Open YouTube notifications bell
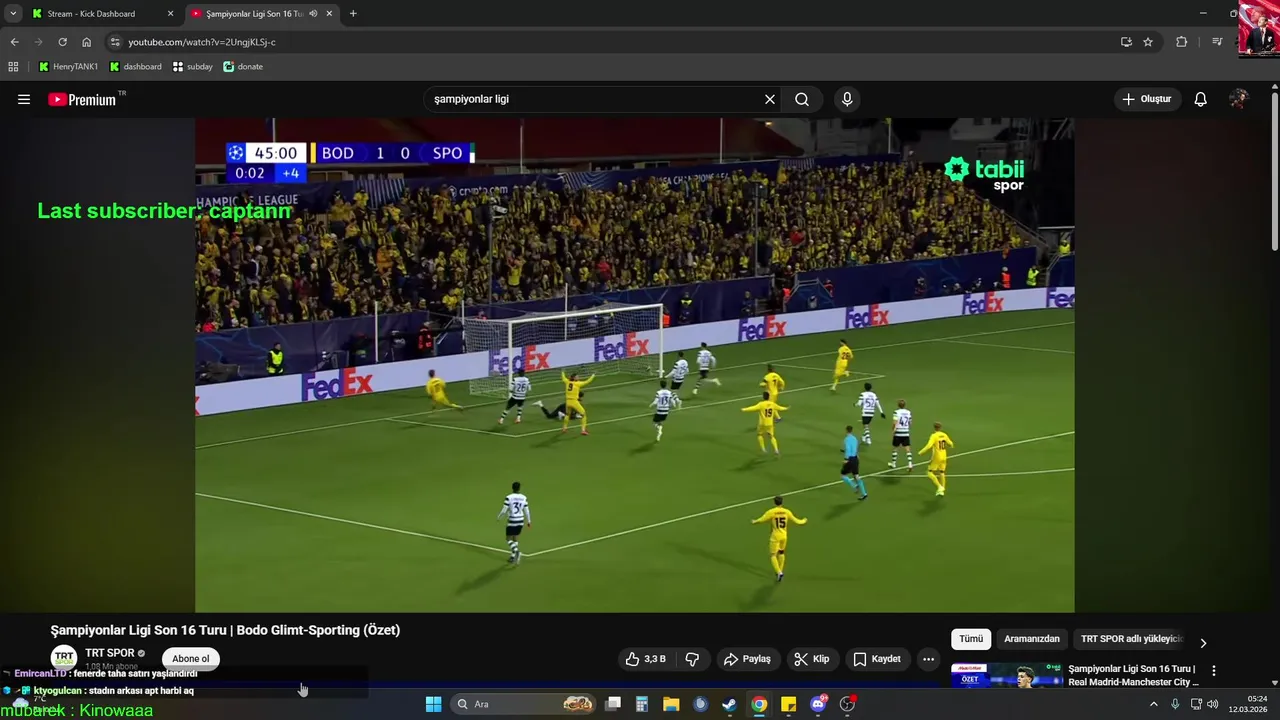The width and height of the screenshot is (1280, 720). click(x=1201, y=99)
